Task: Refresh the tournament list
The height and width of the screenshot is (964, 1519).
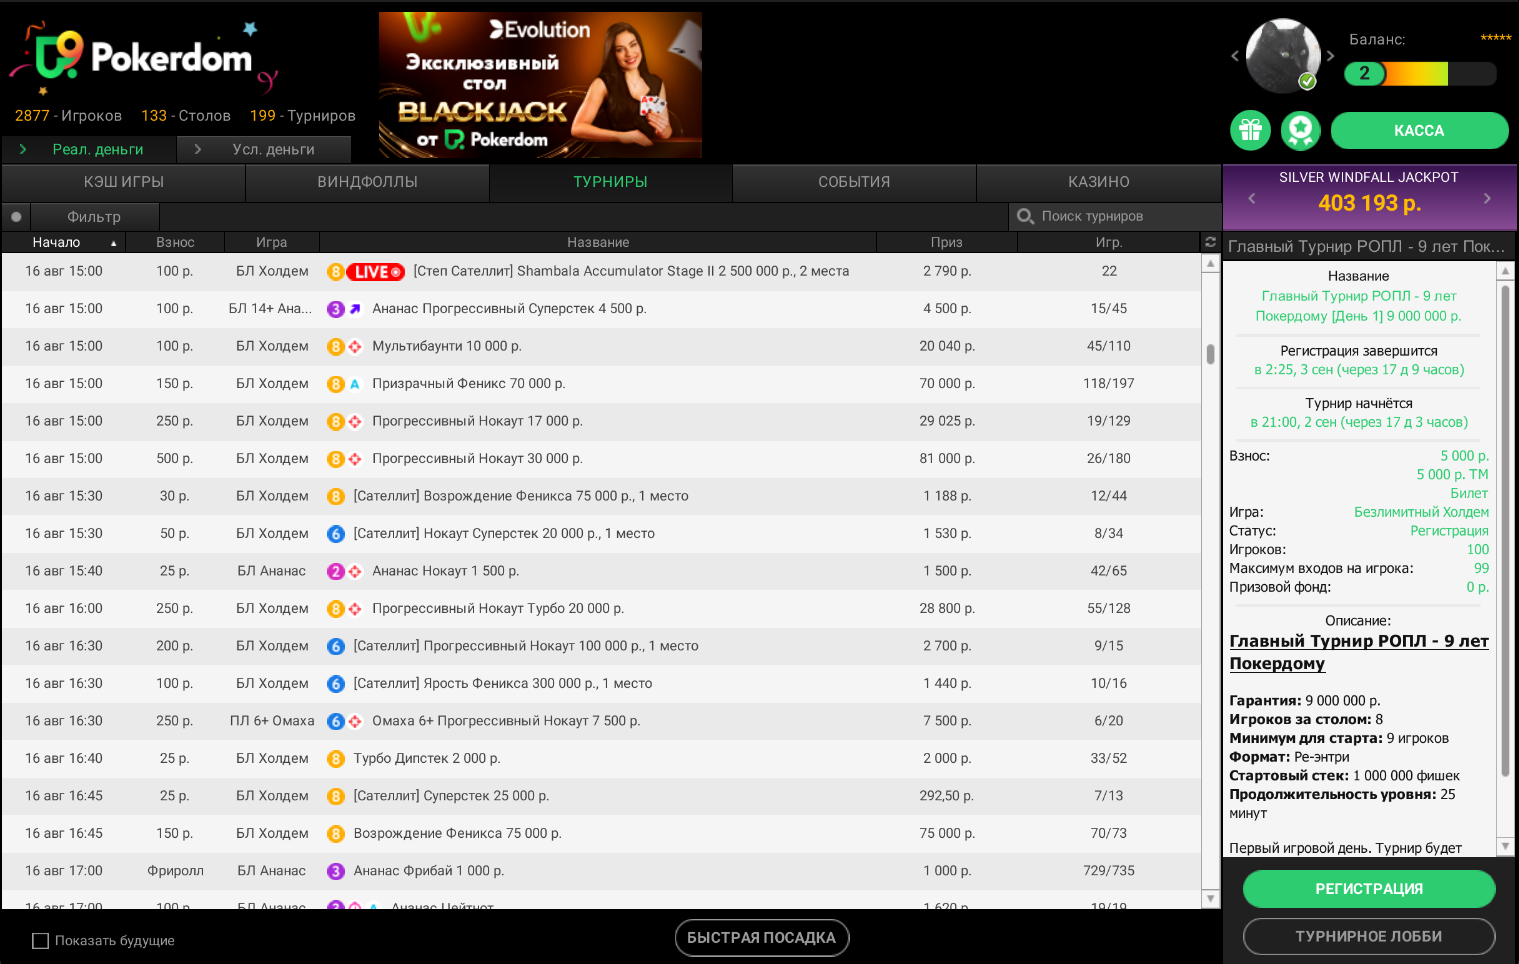Action: coord(1210,242)
